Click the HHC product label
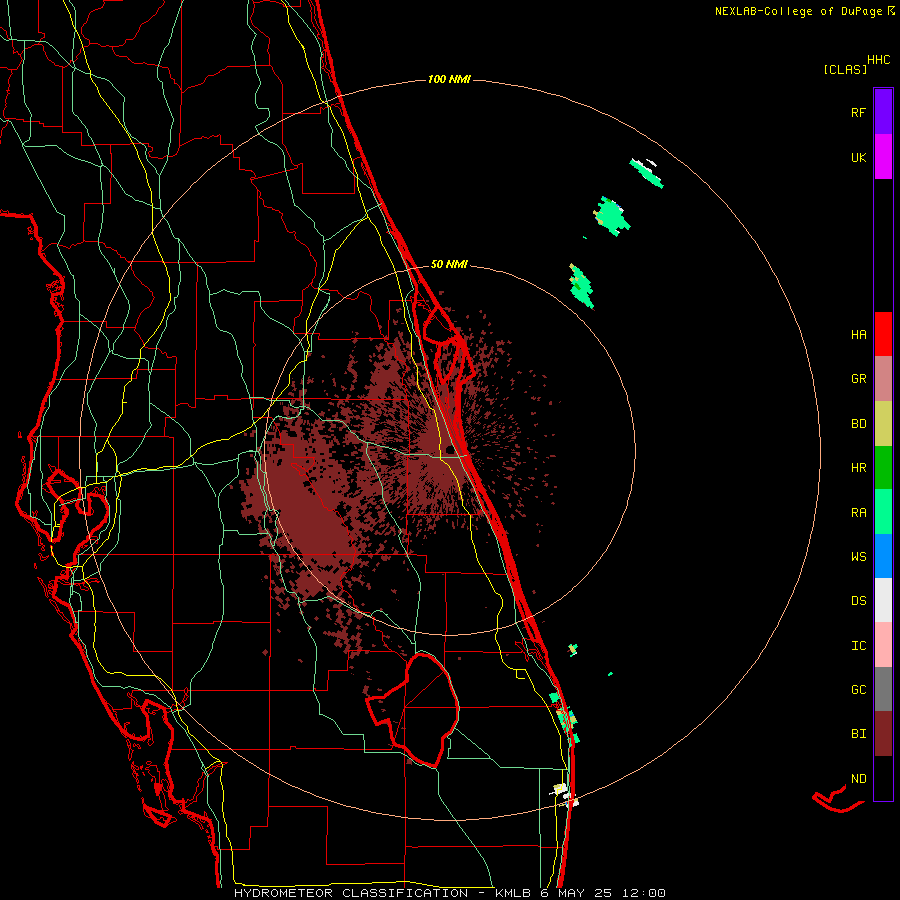 (879, 60)
